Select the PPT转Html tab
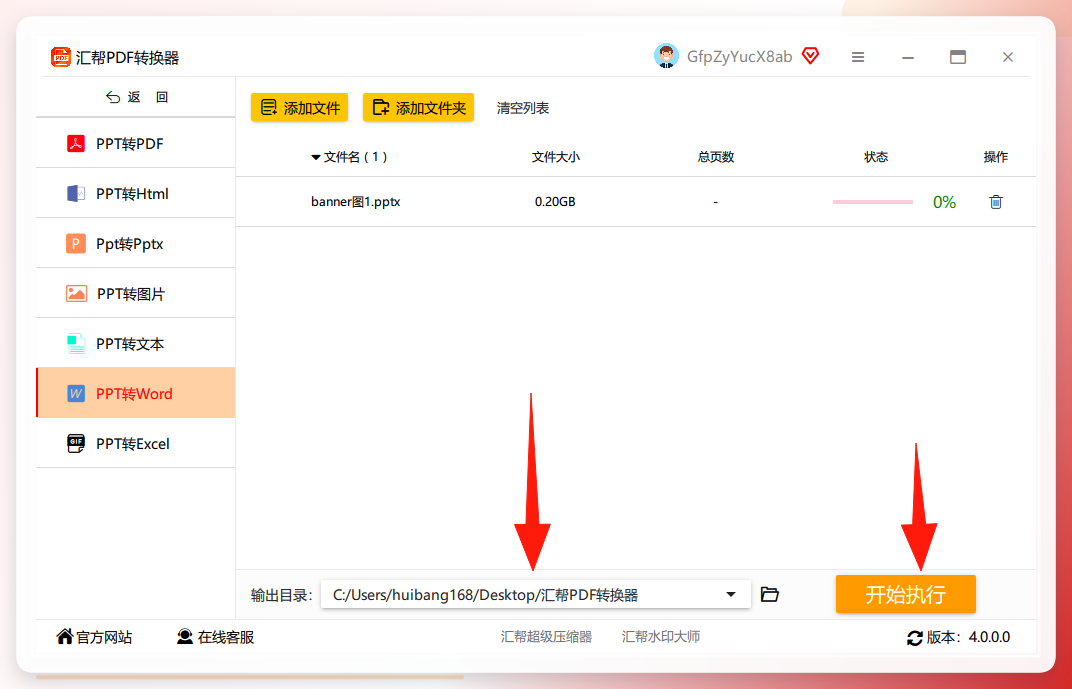This screenshot has height=689, width=1072. pos(135,193)
